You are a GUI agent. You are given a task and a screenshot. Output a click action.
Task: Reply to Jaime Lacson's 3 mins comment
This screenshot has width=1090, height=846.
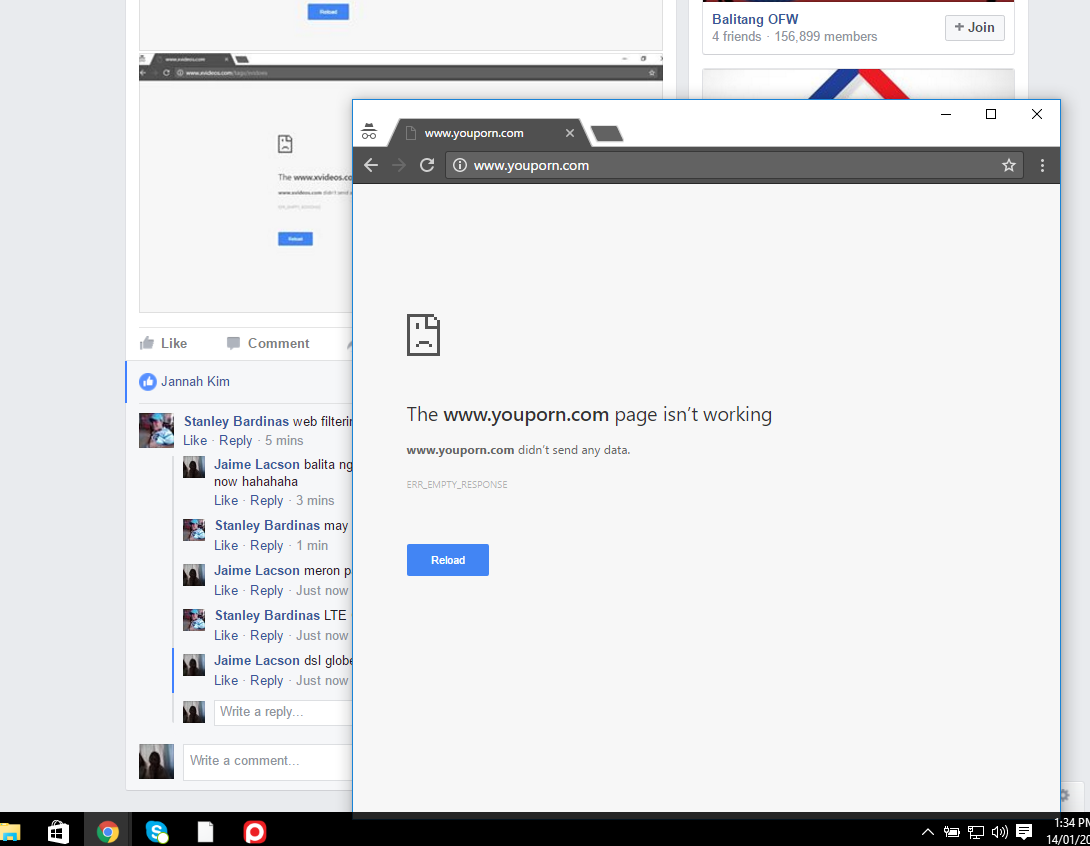click(x=266, y=501)
